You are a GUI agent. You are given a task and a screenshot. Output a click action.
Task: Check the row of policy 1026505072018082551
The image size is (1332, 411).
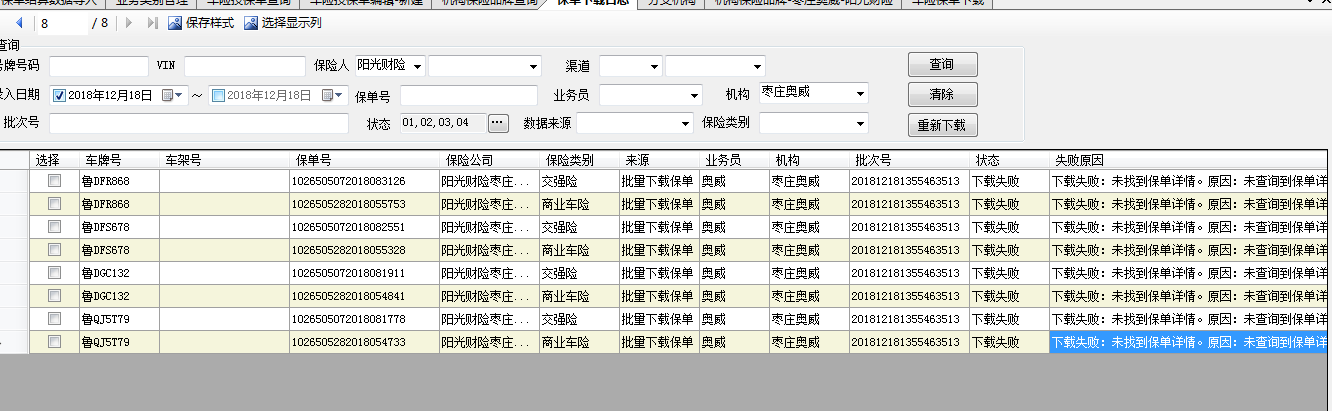55,227
